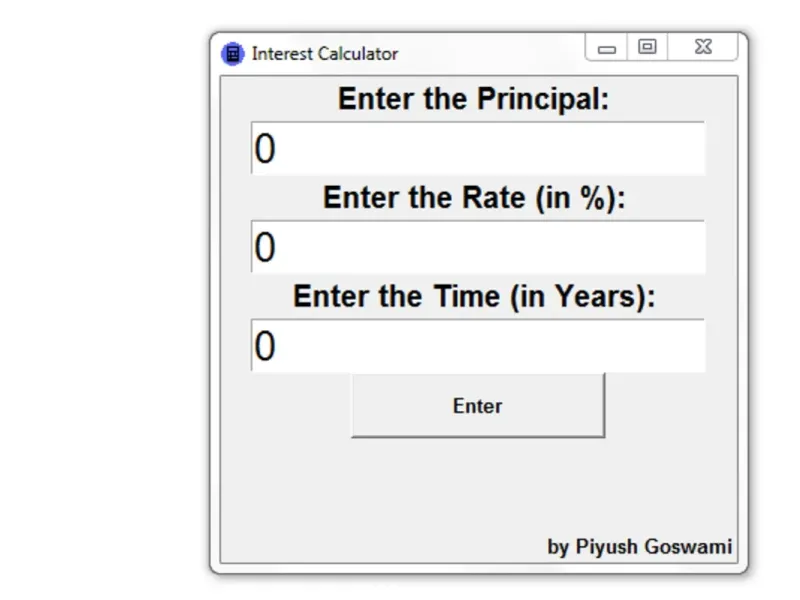
Task: Click the 'Enter the Time (in Years):' label
Action: pyautogui.click(x=473, y=297)
